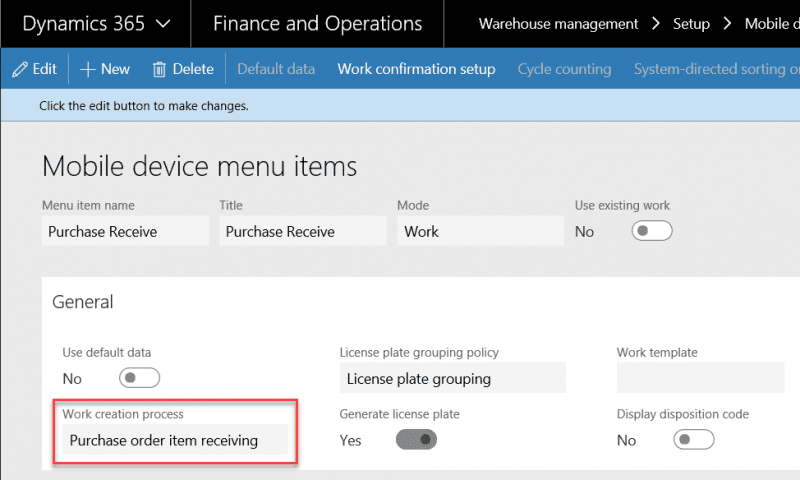The width and height of the screenshot is (800, 480).
Task: Collapse the General section header
Action: (x=83, y=302)
